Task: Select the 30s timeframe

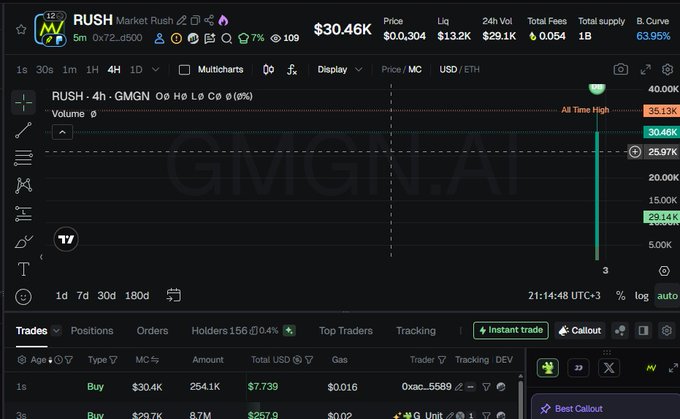Action: point(45,69)
